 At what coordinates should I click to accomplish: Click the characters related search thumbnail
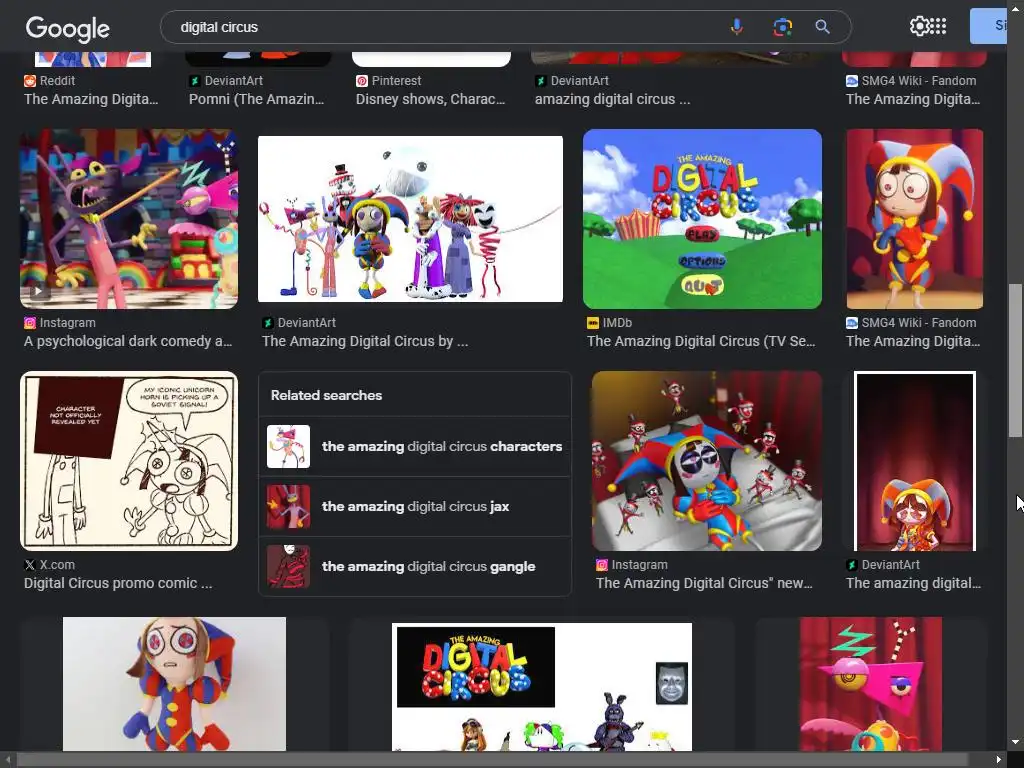click(x=288, y=447)
